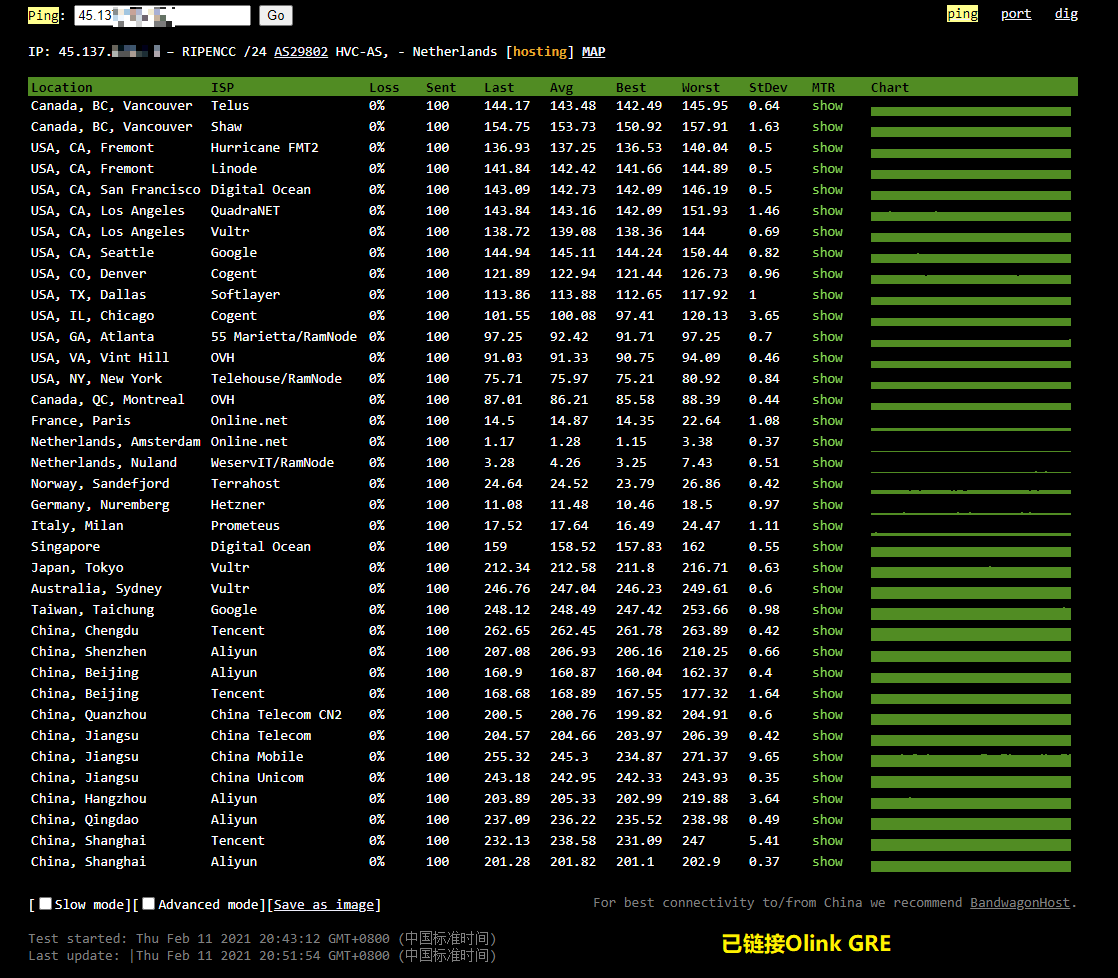Click Save as image link
1118x978 pixels.
(x=324, y=905)
